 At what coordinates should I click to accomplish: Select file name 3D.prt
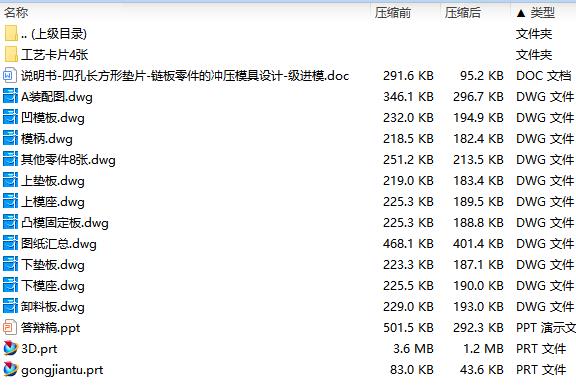click(39, 349)
